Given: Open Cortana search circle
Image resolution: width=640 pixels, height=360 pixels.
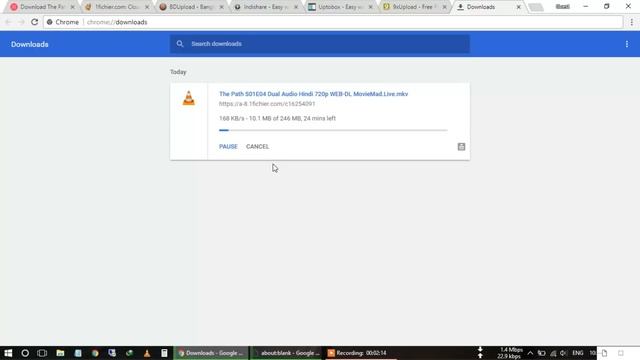Looking at the screenshot, I should click(25, 353).
